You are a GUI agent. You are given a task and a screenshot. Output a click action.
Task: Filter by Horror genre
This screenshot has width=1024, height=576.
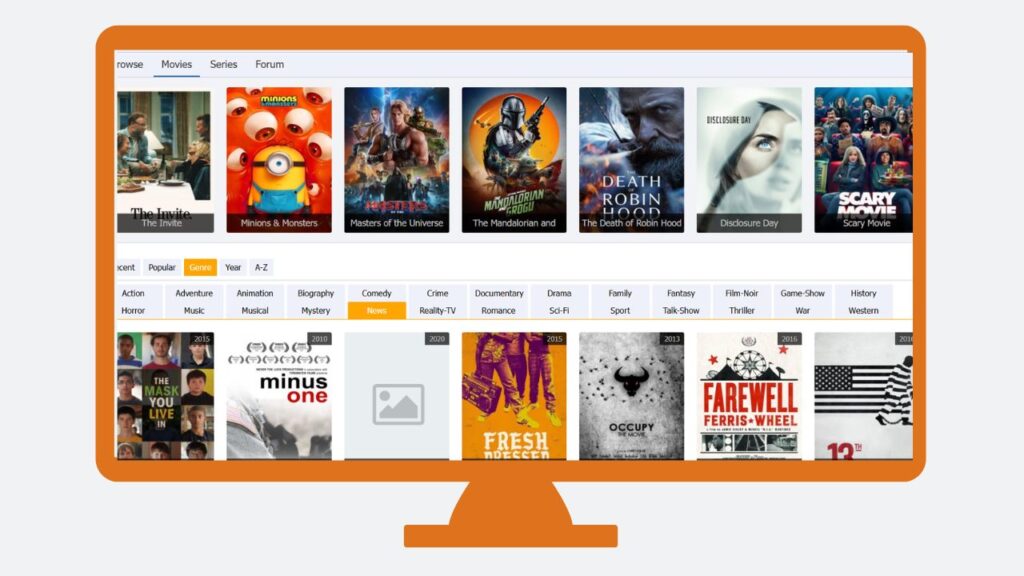(x=133, y=310)
